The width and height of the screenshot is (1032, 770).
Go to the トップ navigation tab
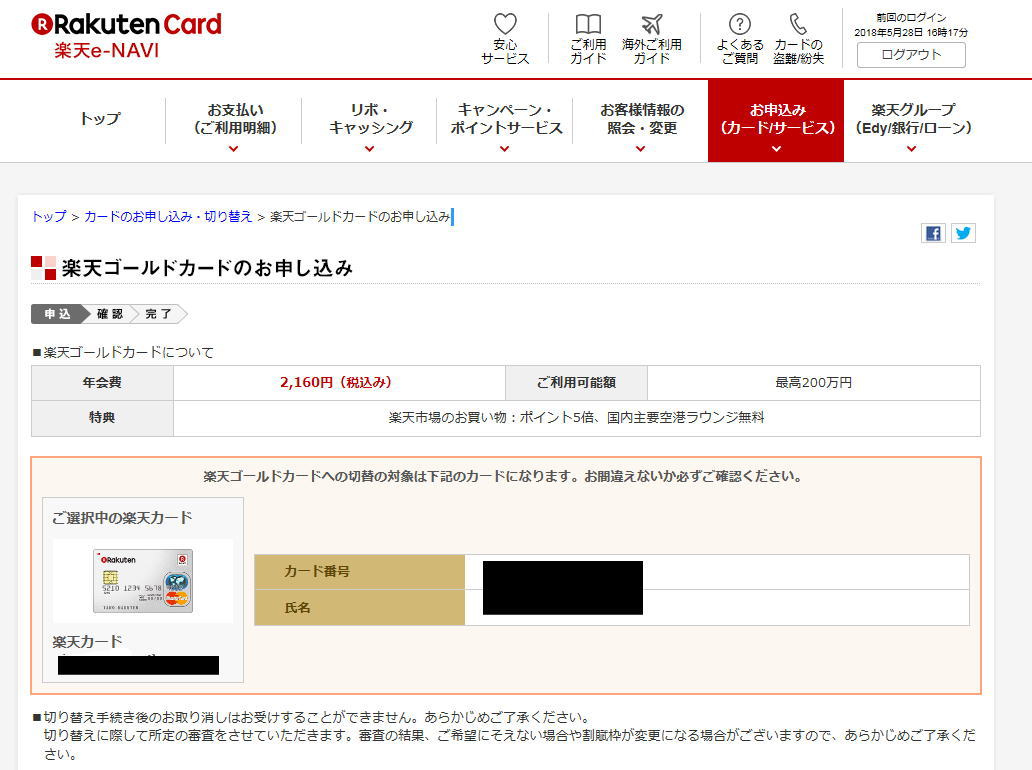click(100, 119)
